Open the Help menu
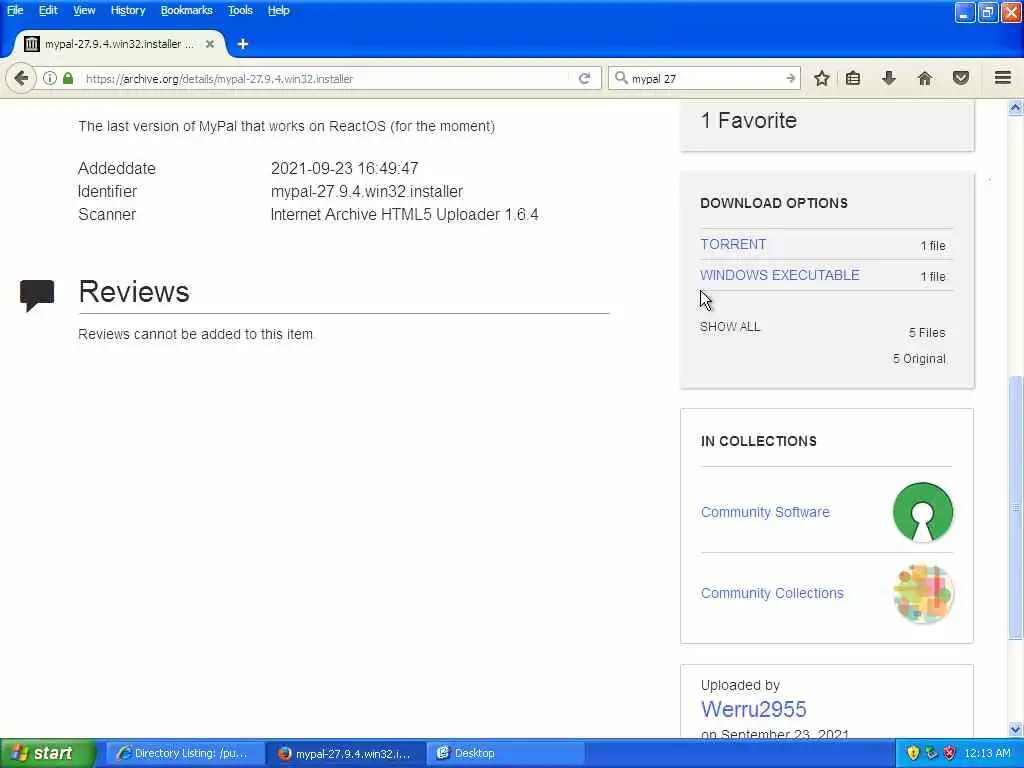Image resolution: width=1024 pixels, height=768 pixels. coord(278,10)
